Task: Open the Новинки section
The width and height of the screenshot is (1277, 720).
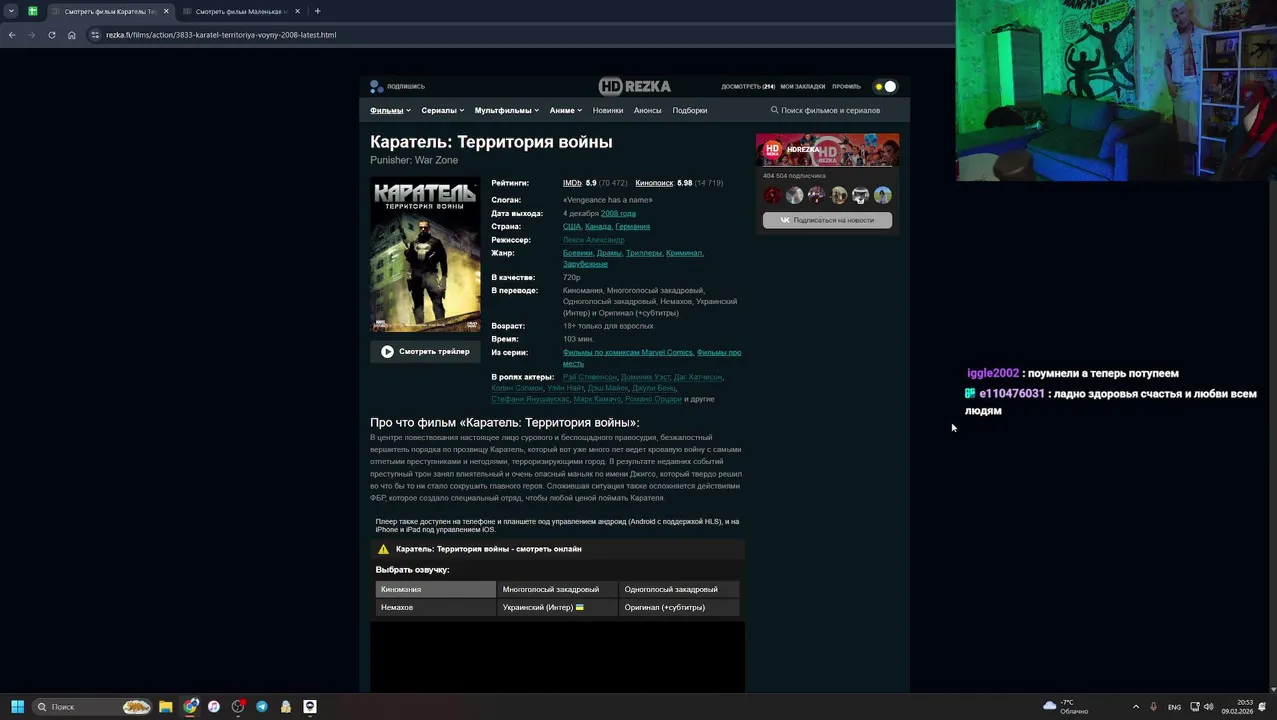Action: tap(608, 110)
